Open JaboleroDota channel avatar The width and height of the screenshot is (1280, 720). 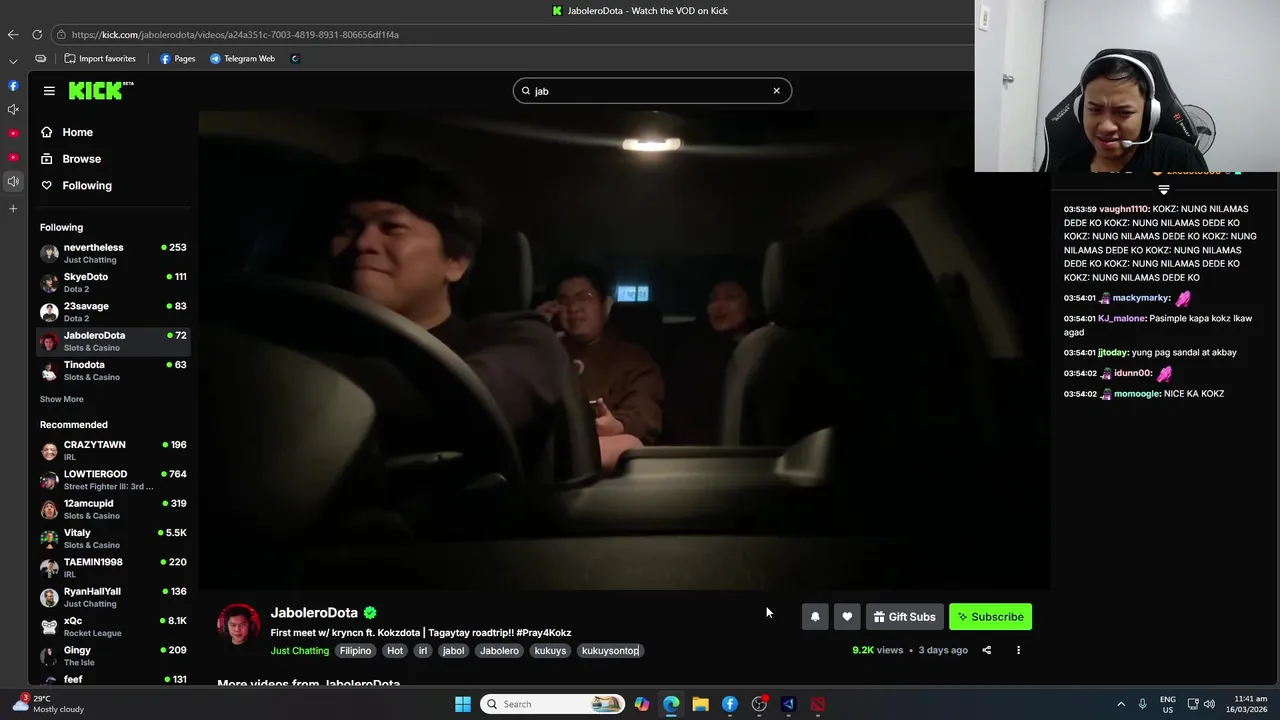(238, 626)
